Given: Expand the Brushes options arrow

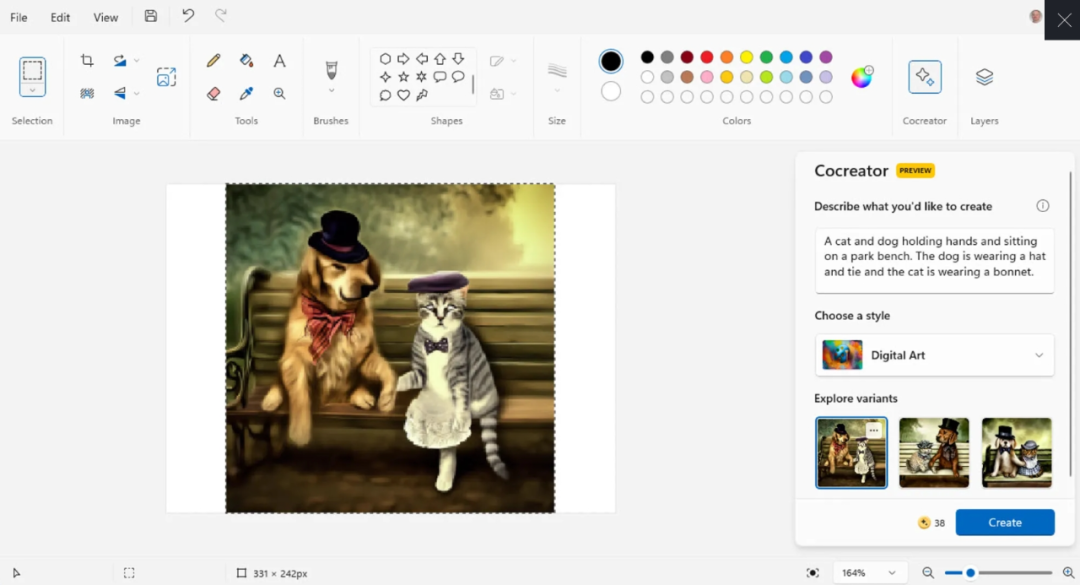Looking at the screenshot, I should pyautogui.click(x=331, y=91).
